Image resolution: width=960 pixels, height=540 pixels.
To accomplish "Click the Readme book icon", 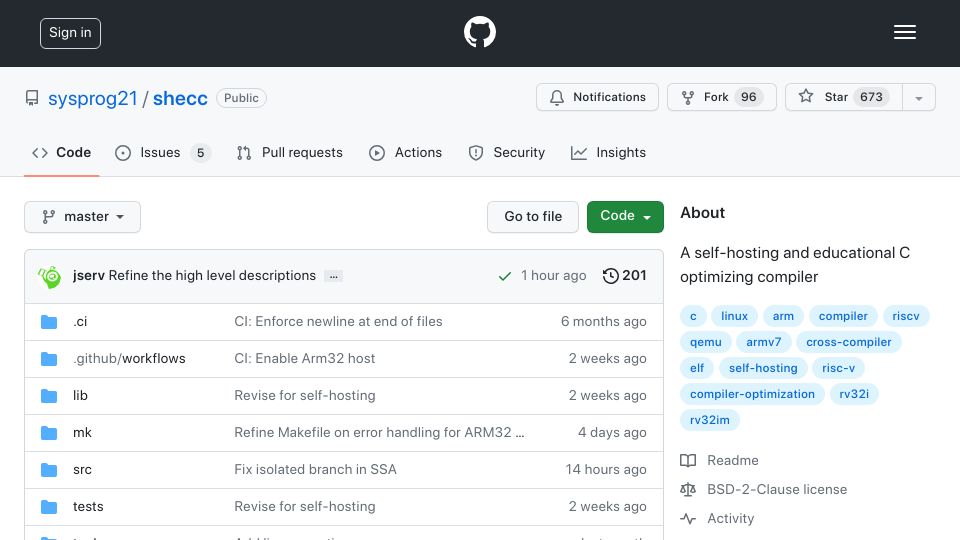I will coord(688,460).
